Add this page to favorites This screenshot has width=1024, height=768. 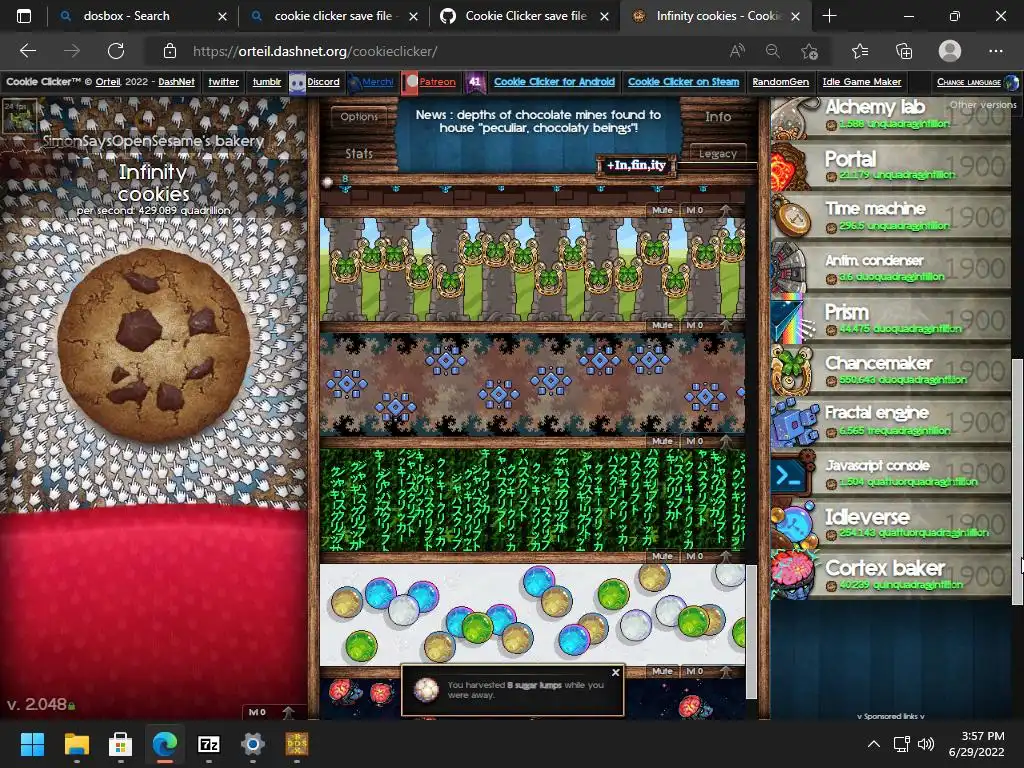(809, 51)
